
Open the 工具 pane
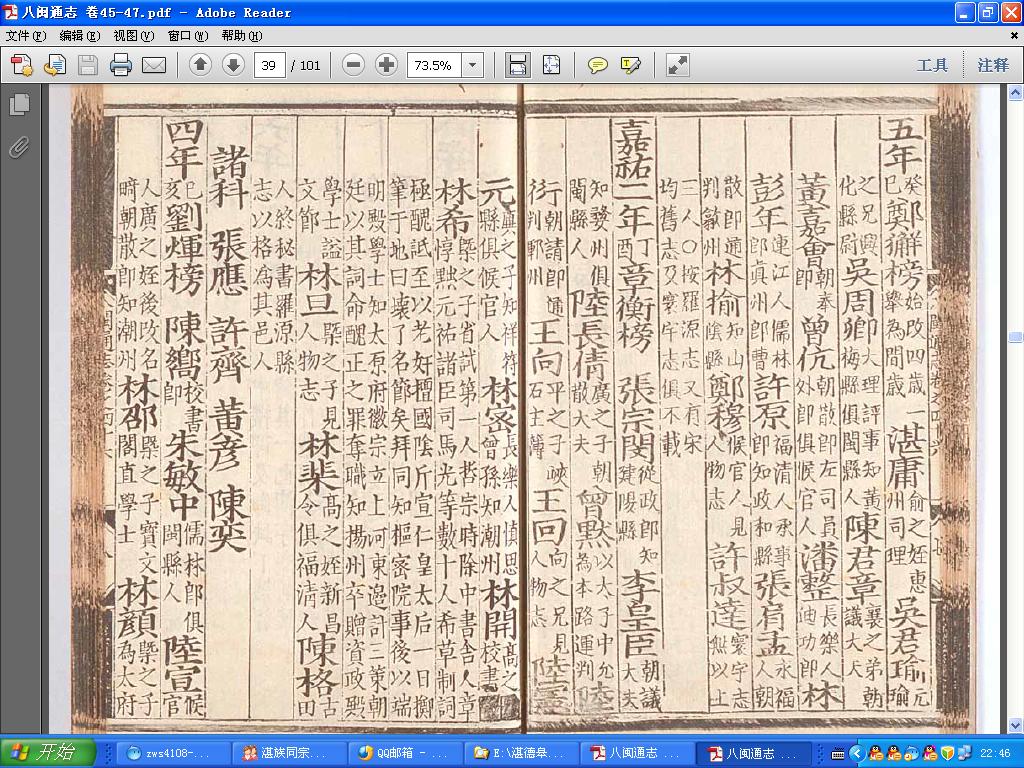coord(932,65)
